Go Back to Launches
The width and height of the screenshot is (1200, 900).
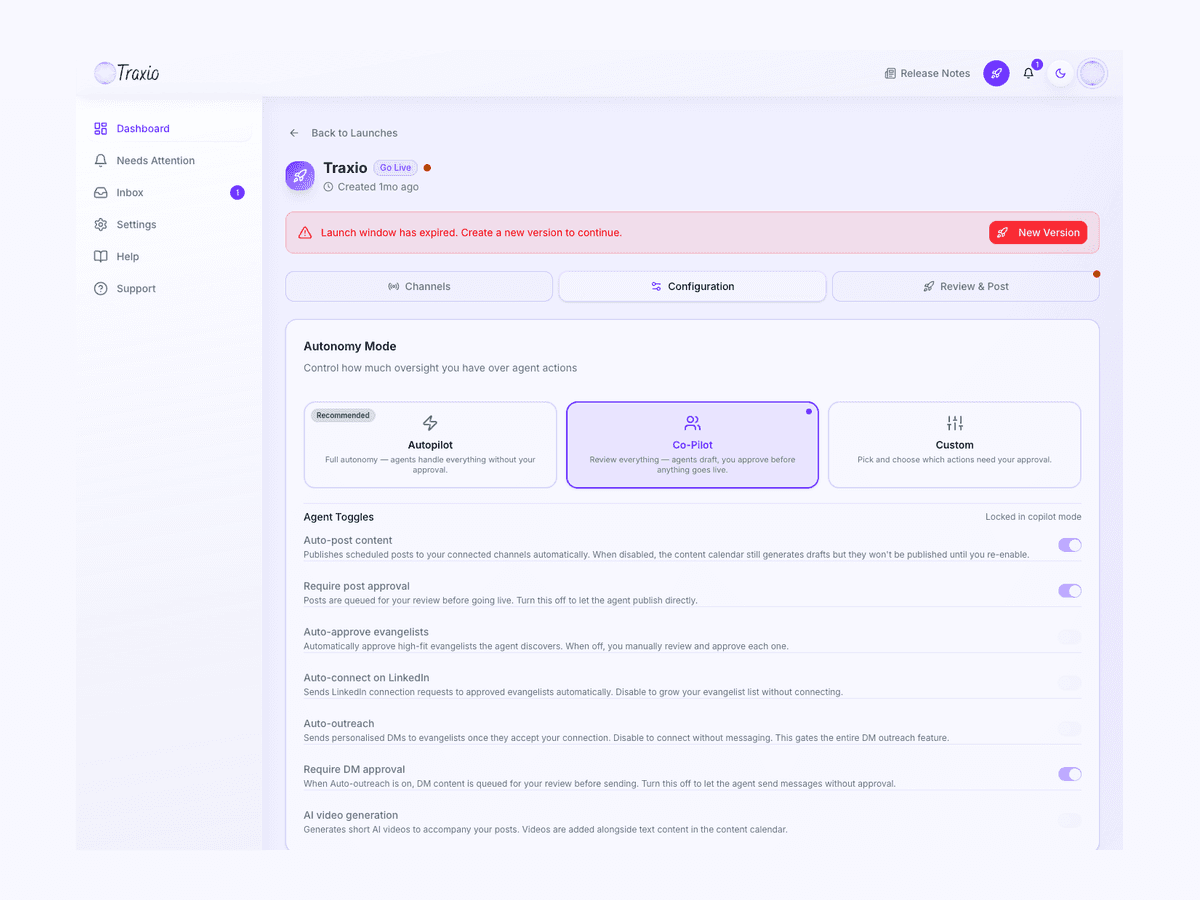tap(343, 133)
